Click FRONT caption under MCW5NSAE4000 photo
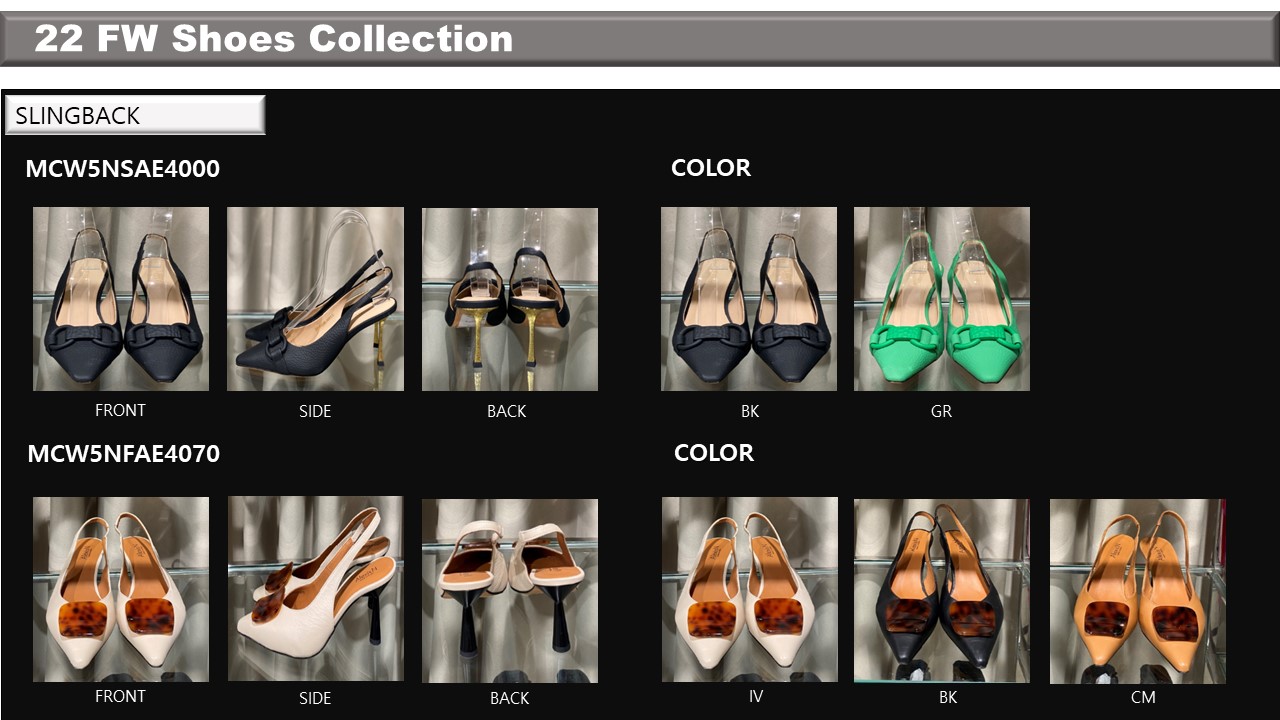 (x=120, y=410)
